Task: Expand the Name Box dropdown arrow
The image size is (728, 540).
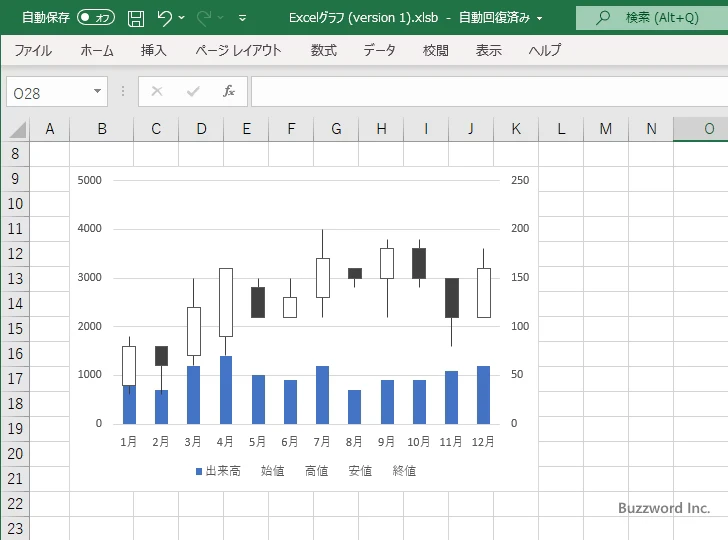Action: tap(98, 91)
